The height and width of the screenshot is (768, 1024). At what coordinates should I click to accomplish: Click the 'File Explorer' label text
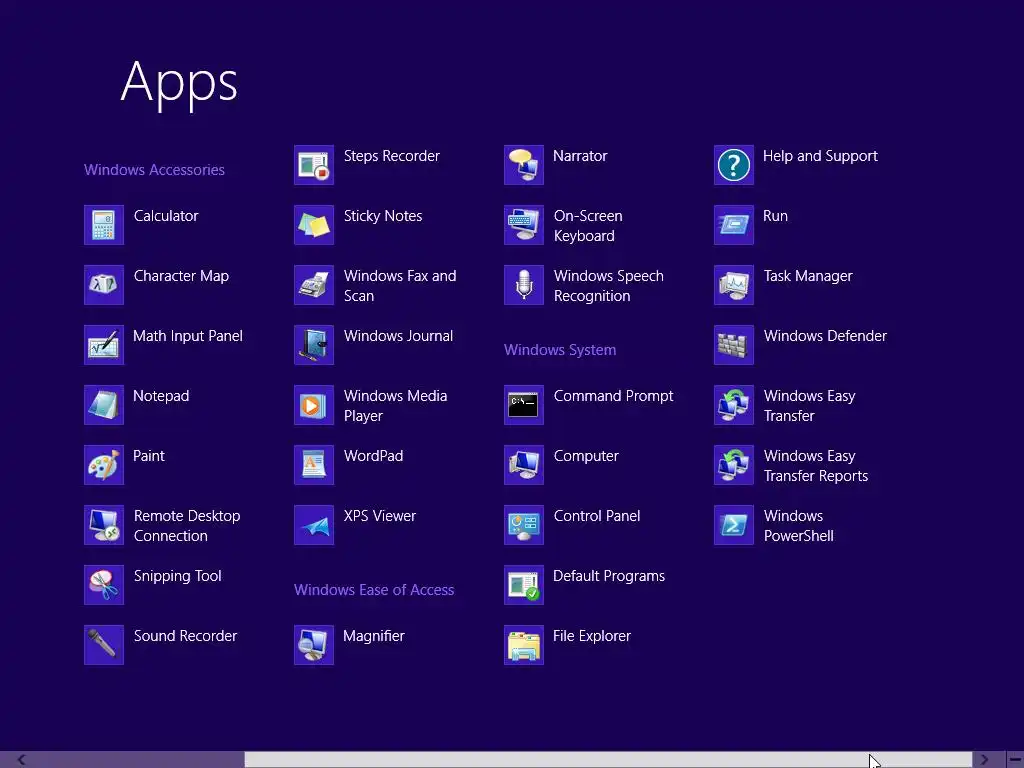coord(592,637)
